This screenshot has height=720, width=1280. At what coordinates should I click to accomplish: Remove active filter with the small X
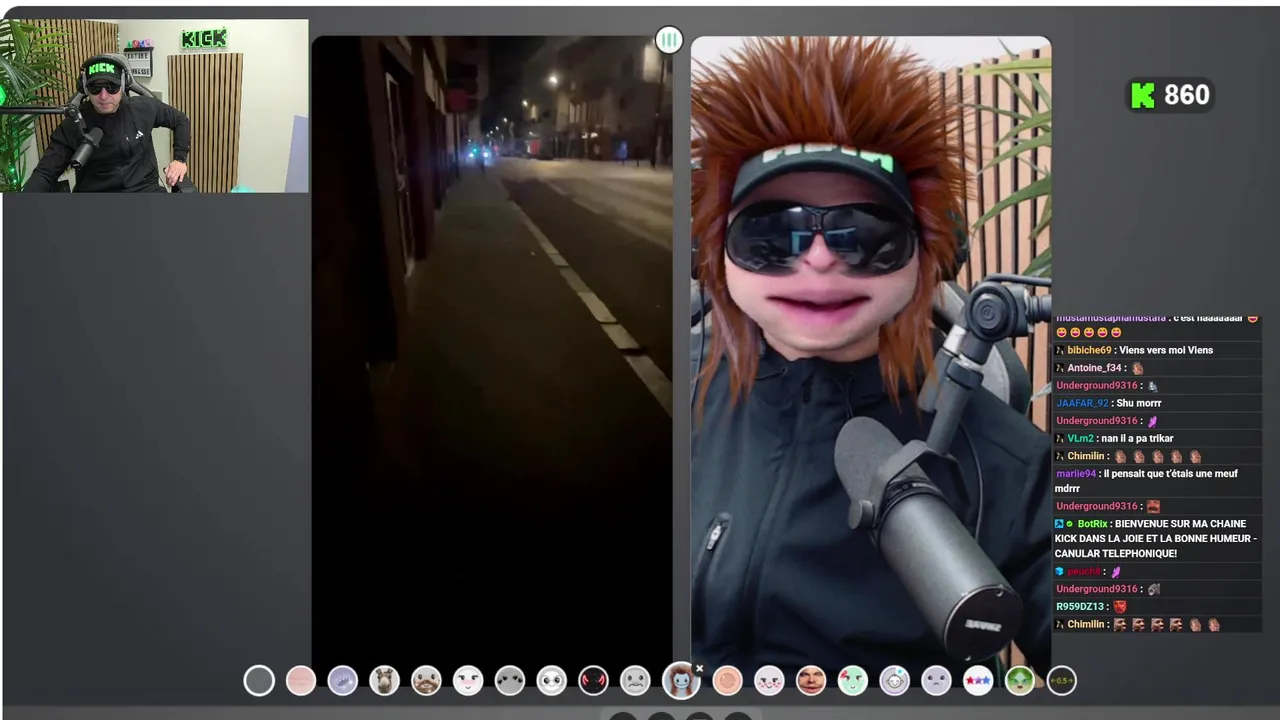click(x=699, y=668)
